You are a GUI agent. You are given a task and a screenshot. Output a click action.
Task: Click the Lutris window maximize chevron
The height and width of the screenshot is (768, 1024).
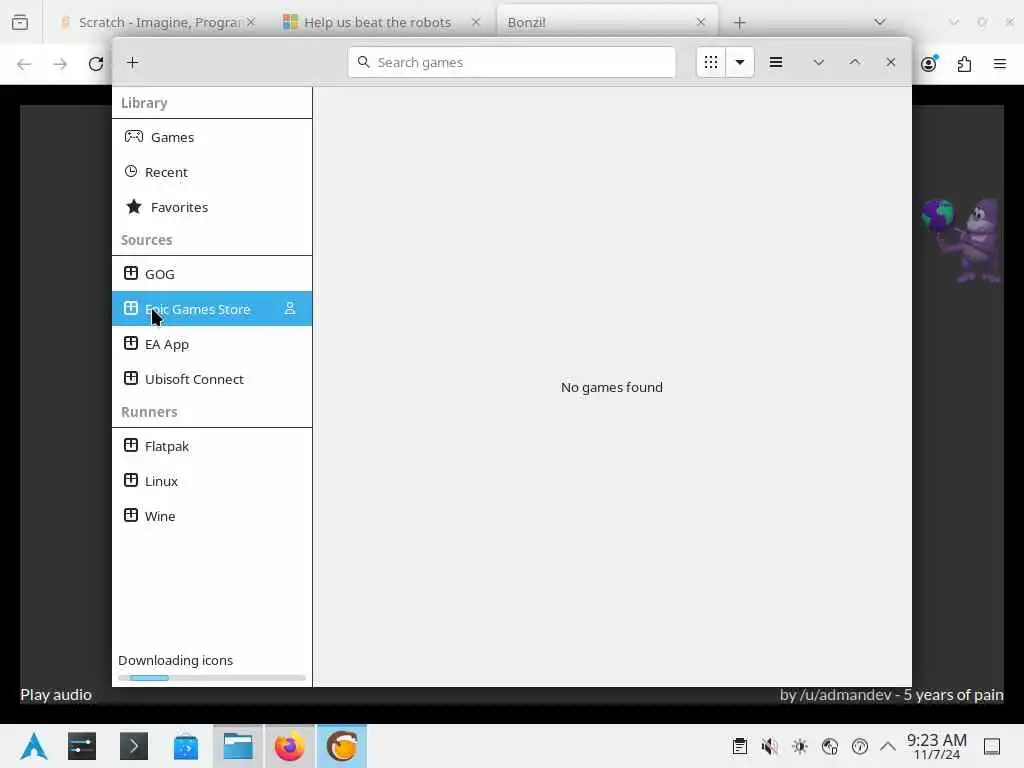(854, 62)
